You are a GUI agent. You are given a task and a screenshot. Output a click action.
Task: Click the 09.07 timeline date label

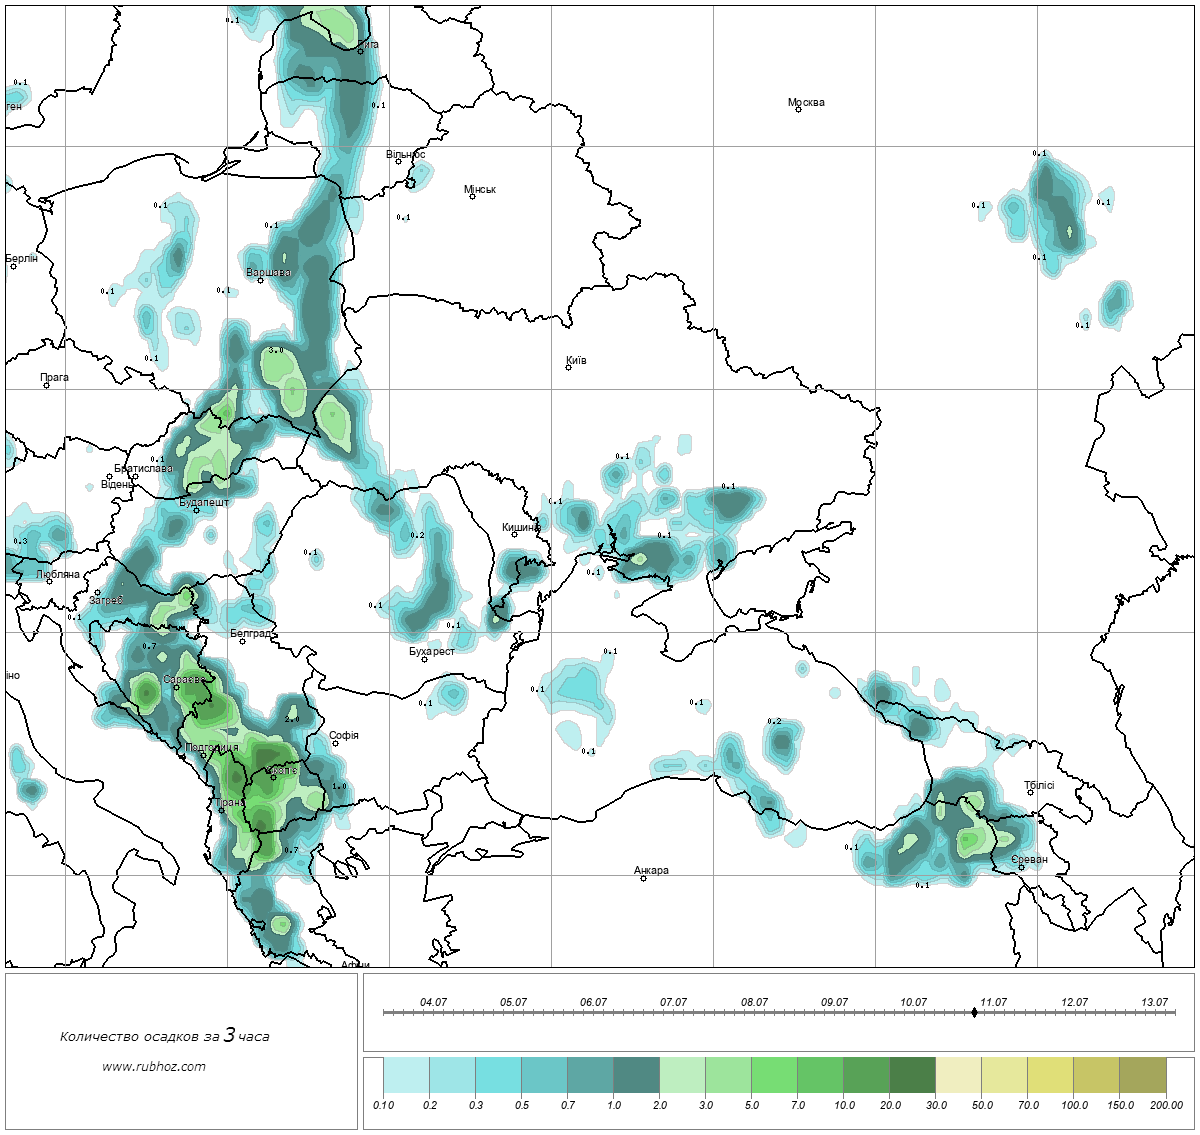(x=834, y=1002)
